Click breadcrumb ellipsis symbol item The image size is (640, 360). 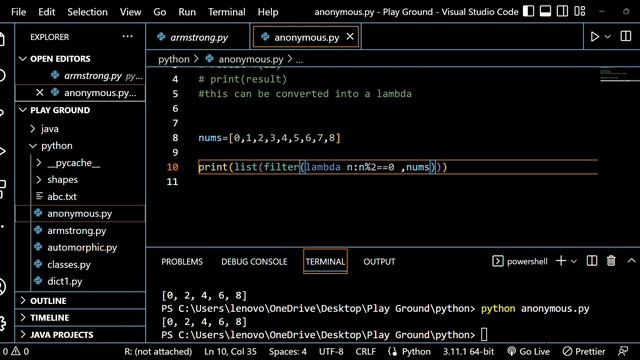tap(299, 60)
